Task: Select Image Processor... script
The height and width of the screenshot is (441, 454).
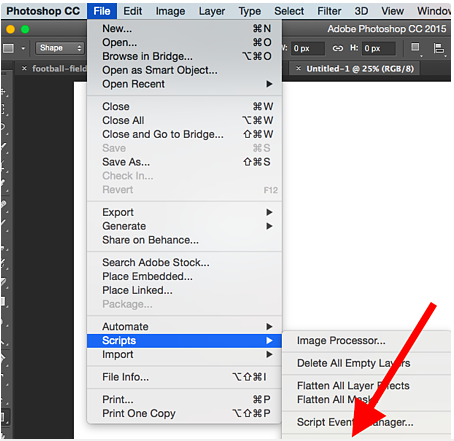Action: (x=367, y=341)
